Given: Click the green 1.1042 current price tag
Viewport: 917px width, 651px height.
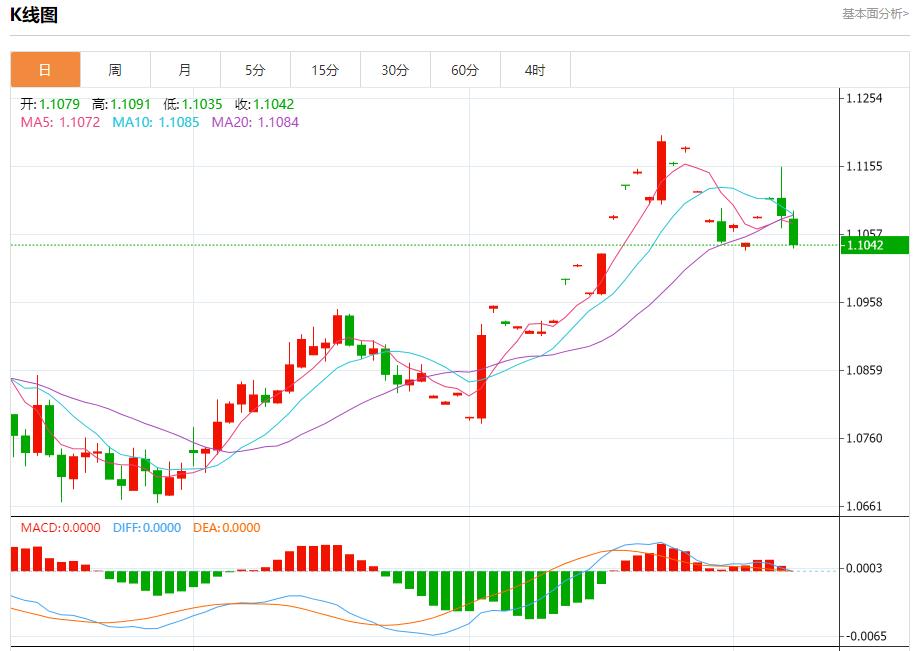Looking at the screenshot, I should [874, 245].
